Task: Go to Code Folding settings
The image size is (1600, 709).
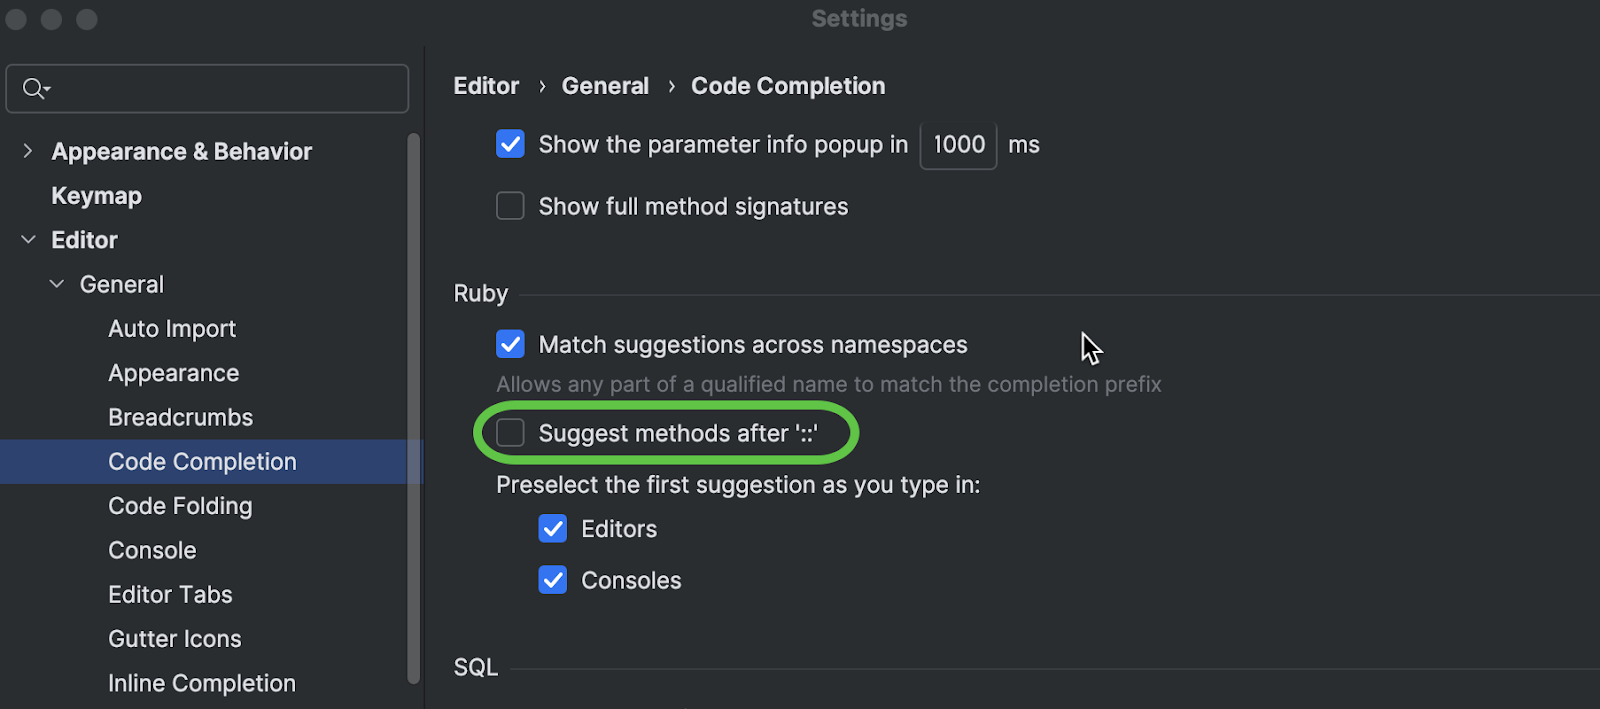Action: [180, 506]
